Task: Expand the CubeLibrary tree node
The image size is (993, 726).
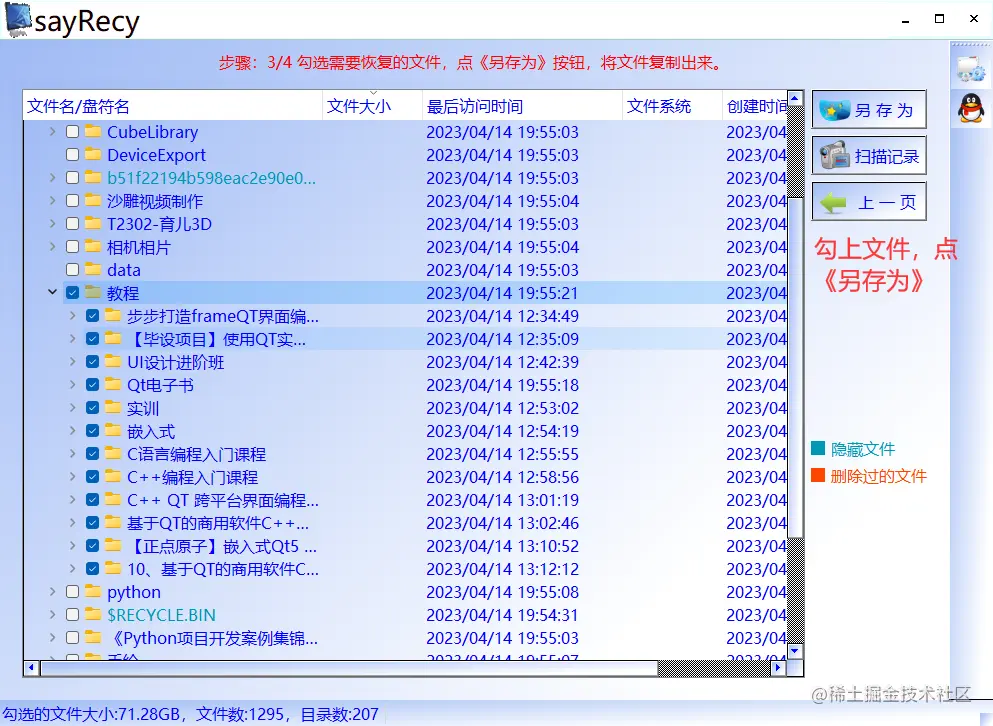Action: pos(50,131)
